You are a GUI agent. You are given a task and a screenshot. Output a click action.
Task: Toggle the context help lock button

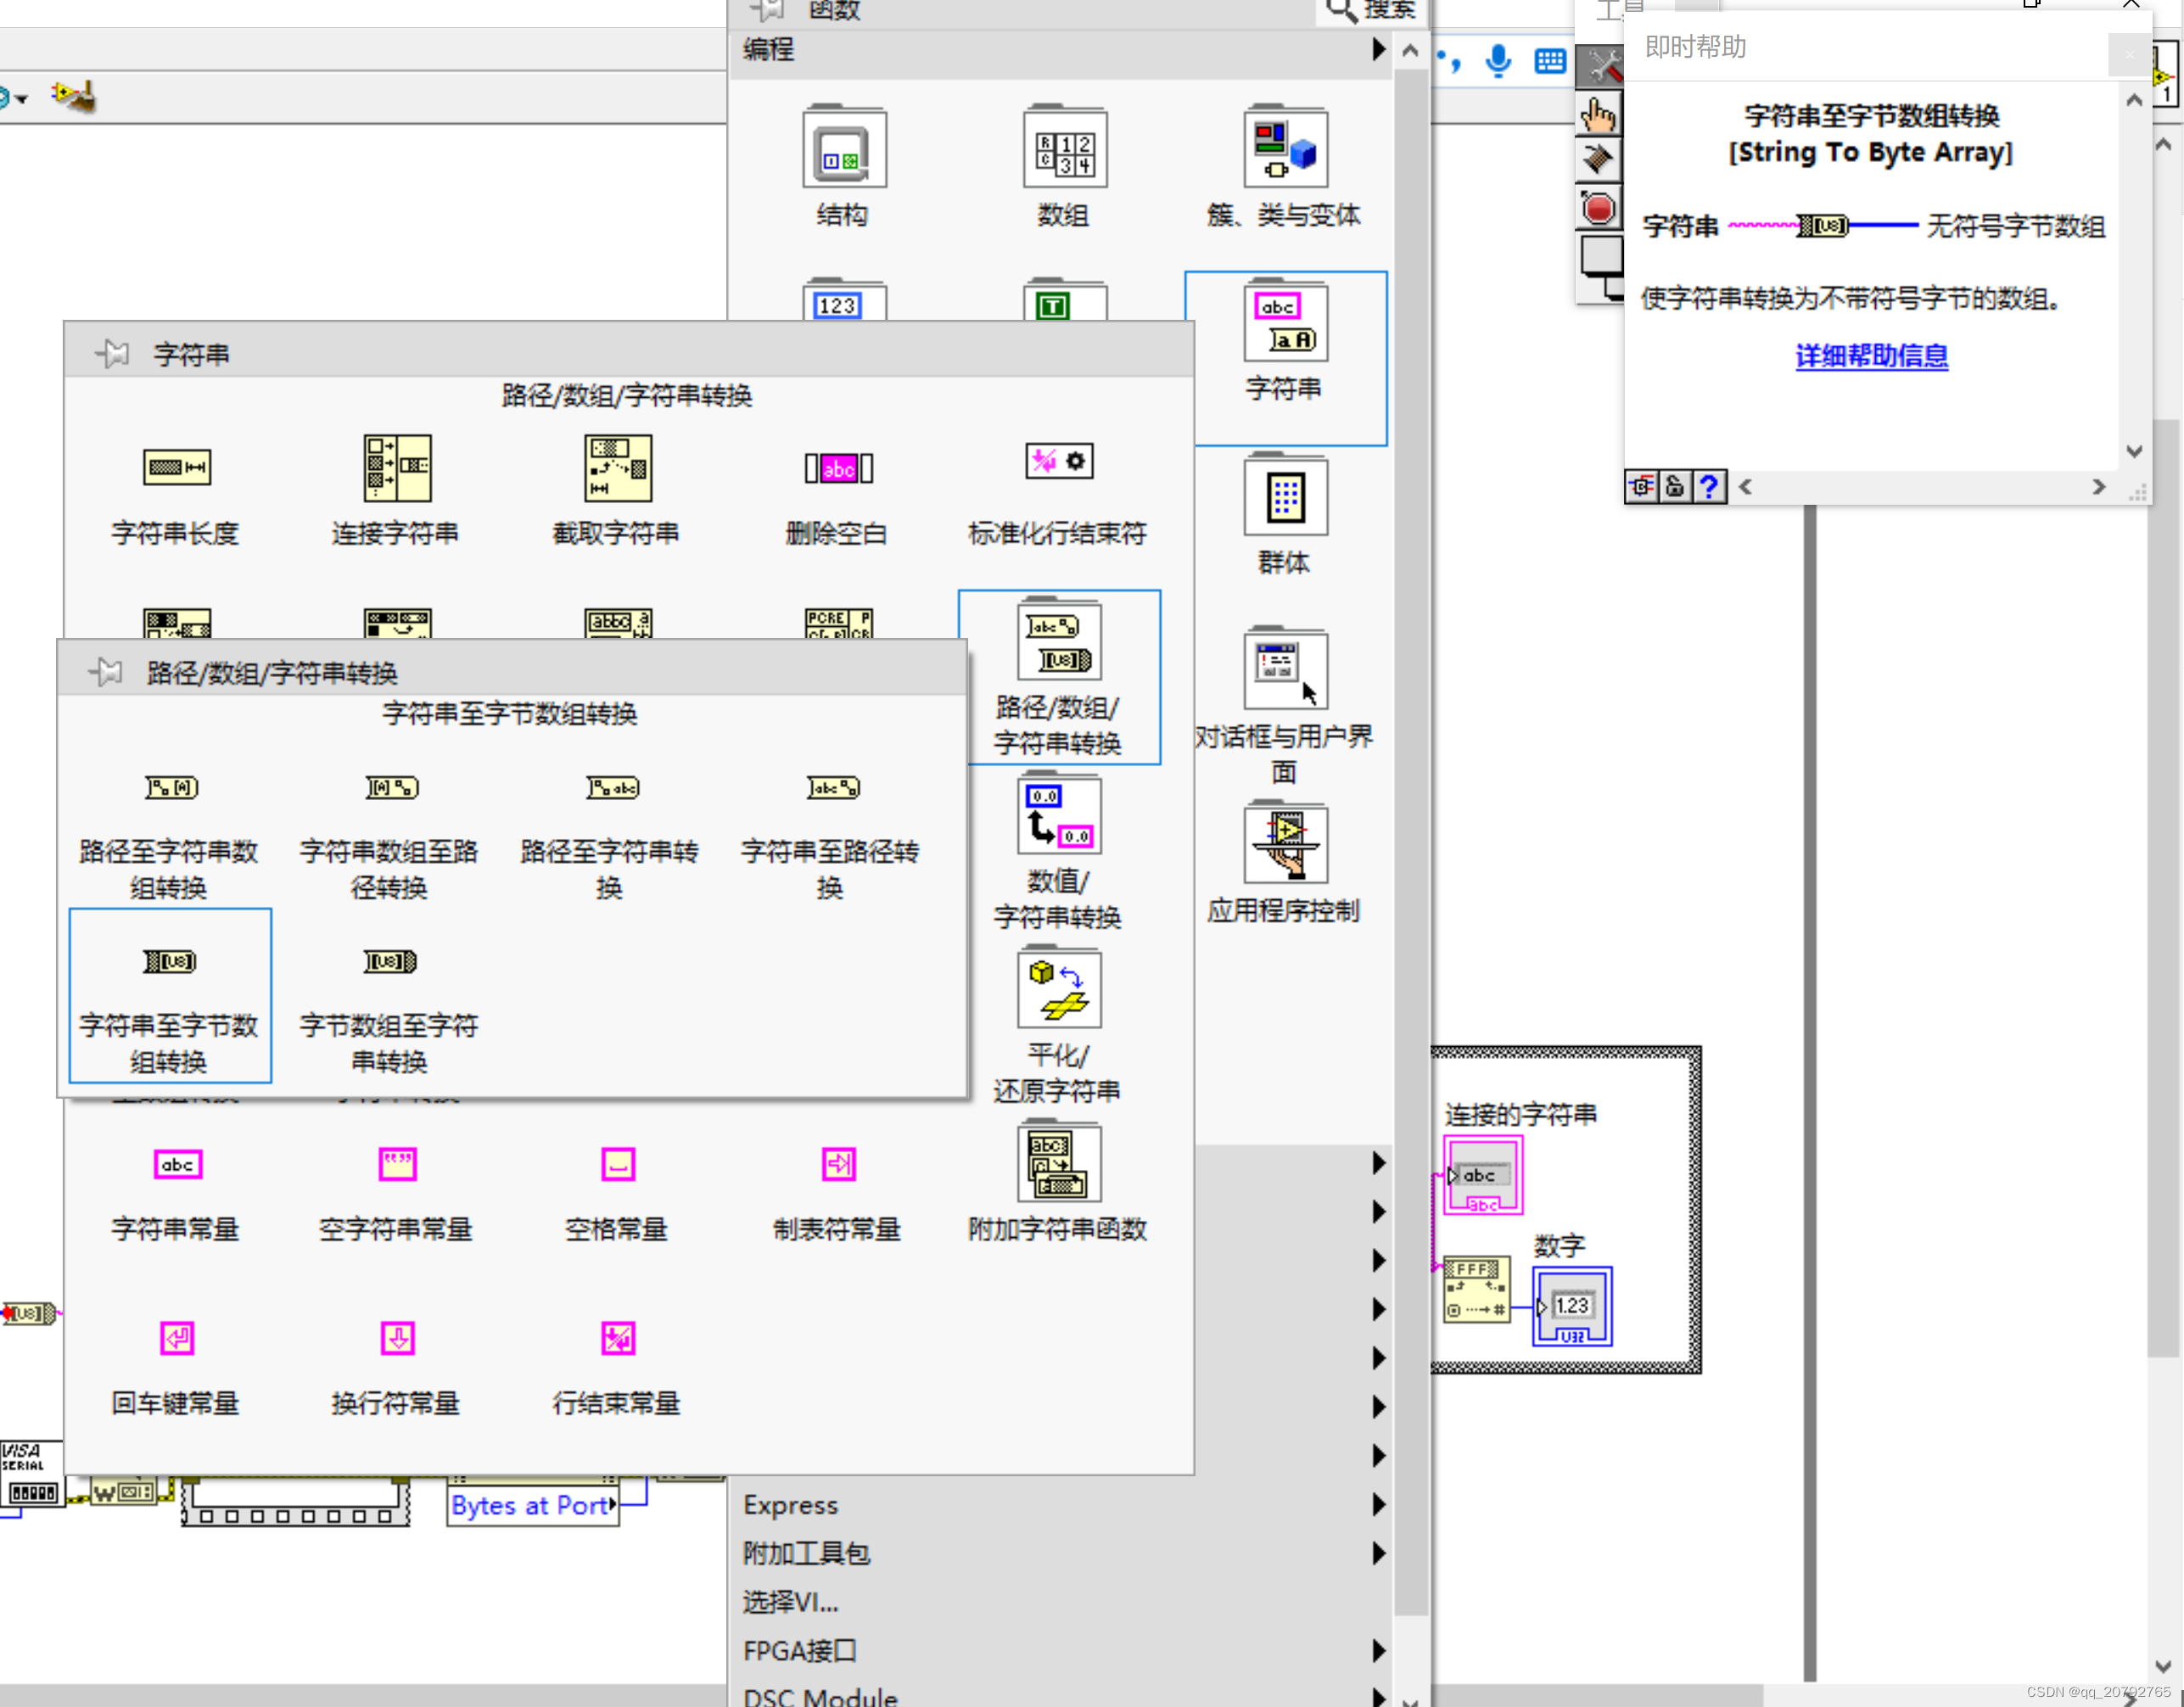(x=1675, y=487)
